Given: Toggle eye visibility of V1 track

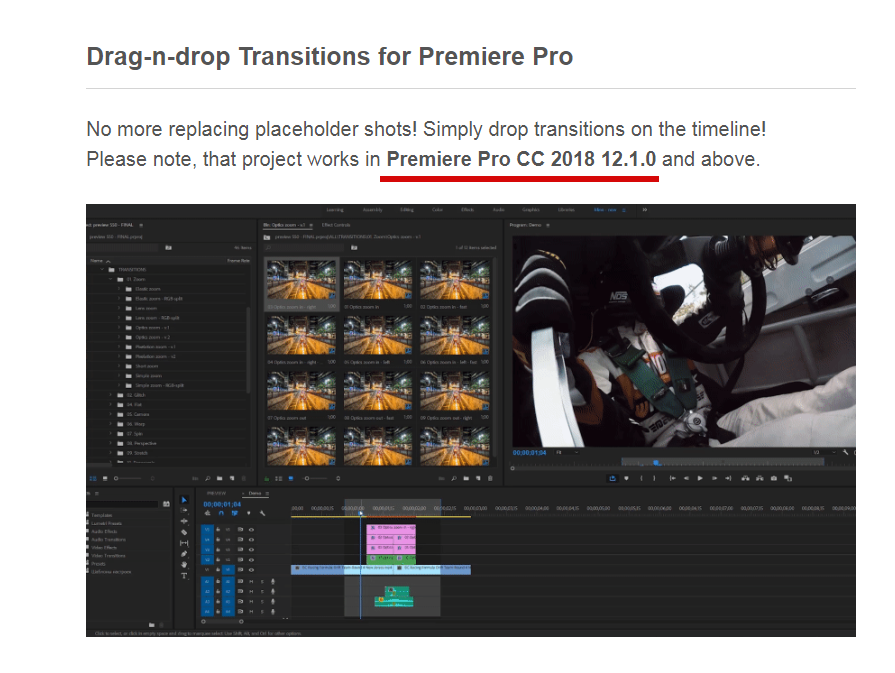Looking at the screenshot, I should click(x=251, y=570).
